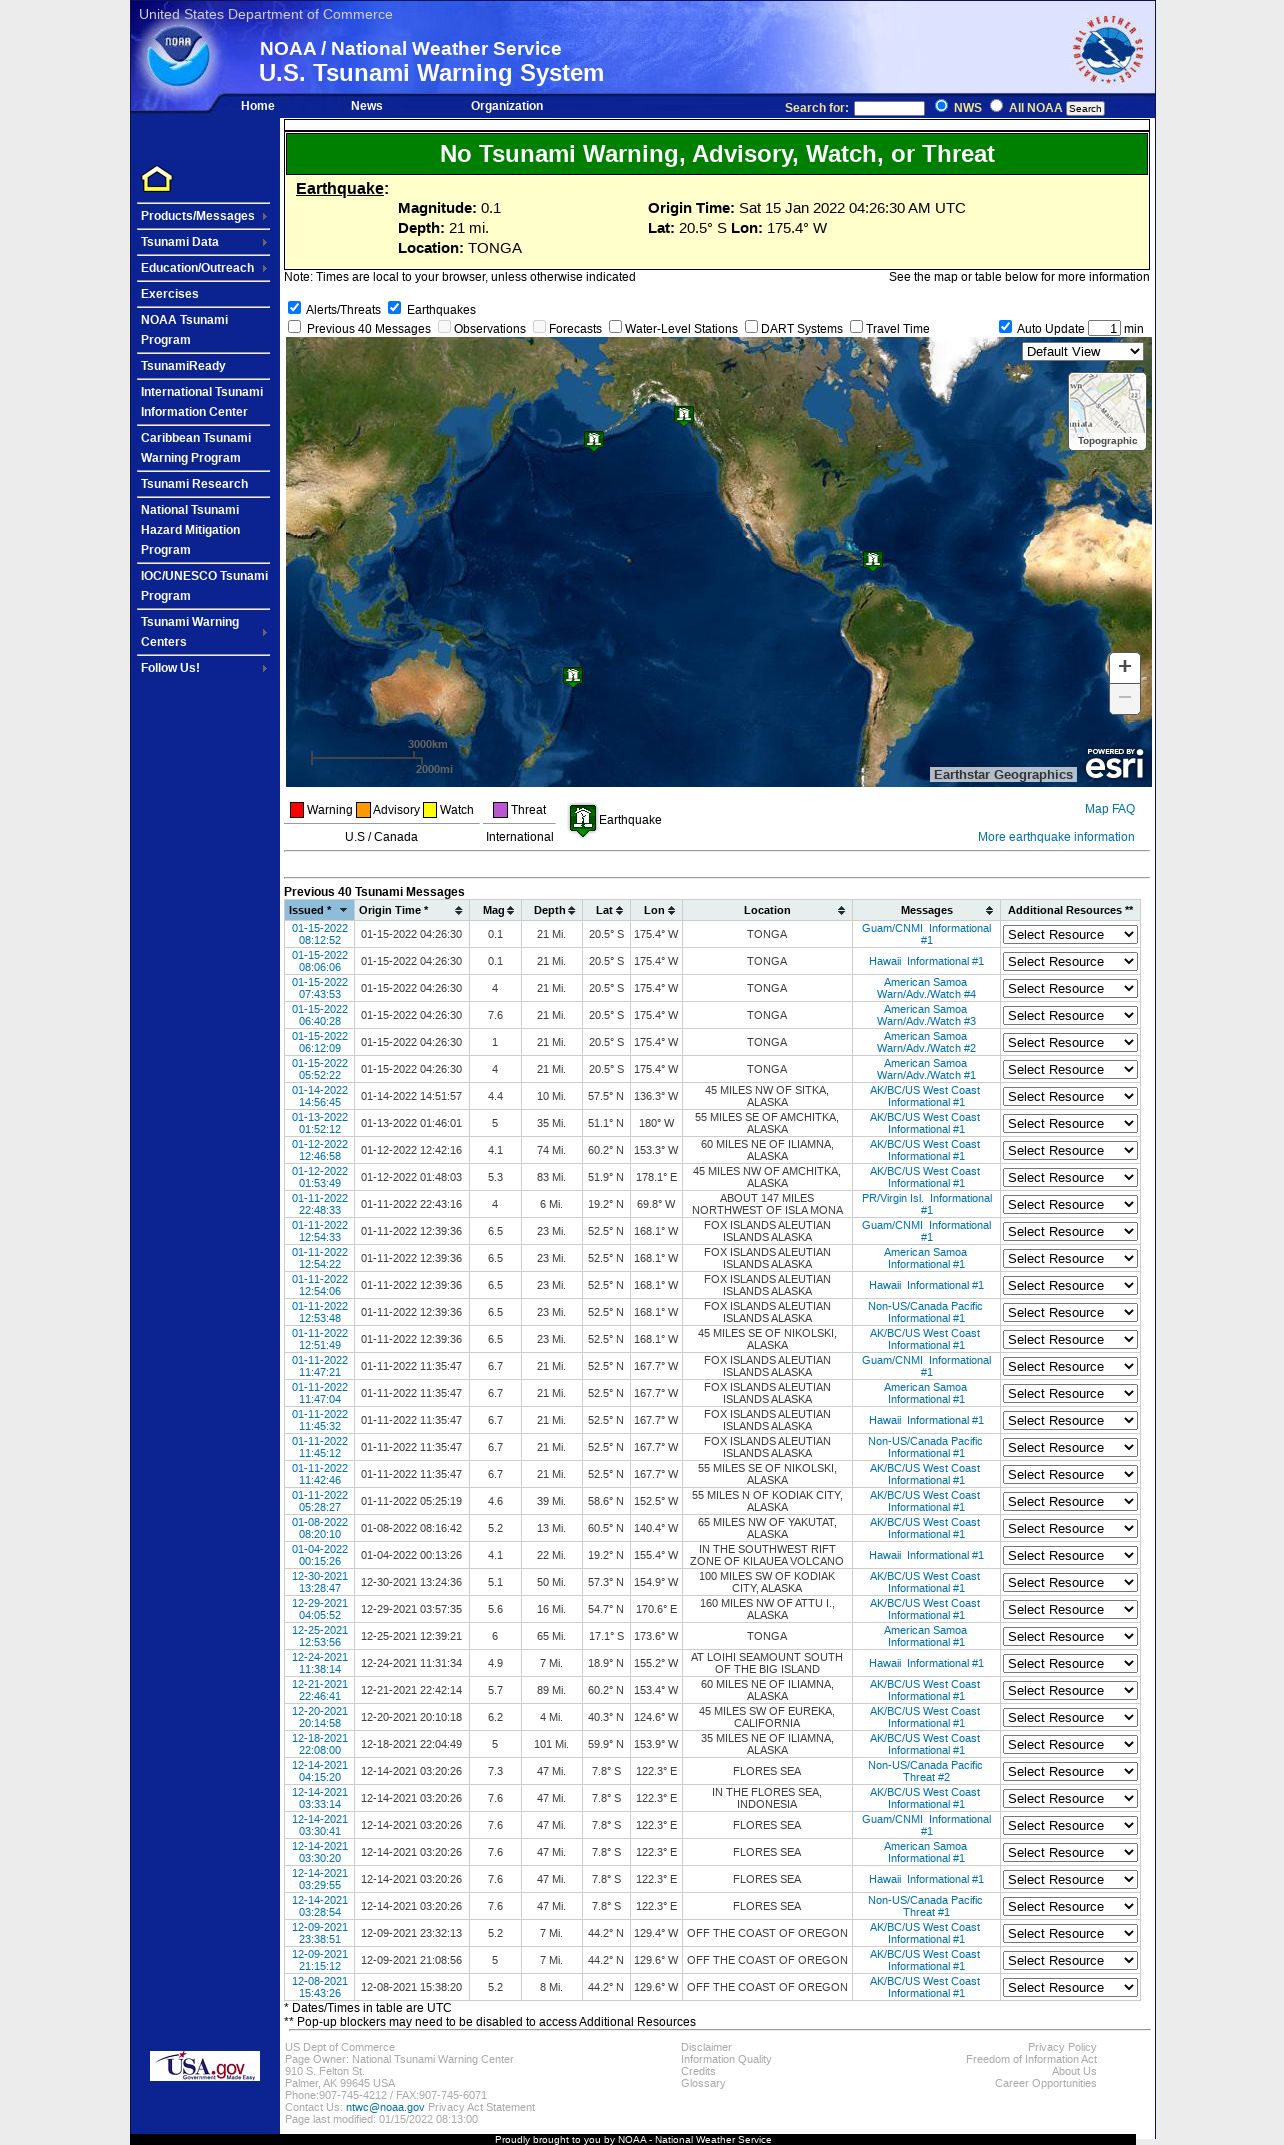Expand Tsunami Warning Centers sidebar menu
This screenshot has width=1284, height=2145.
click(204, 632)
